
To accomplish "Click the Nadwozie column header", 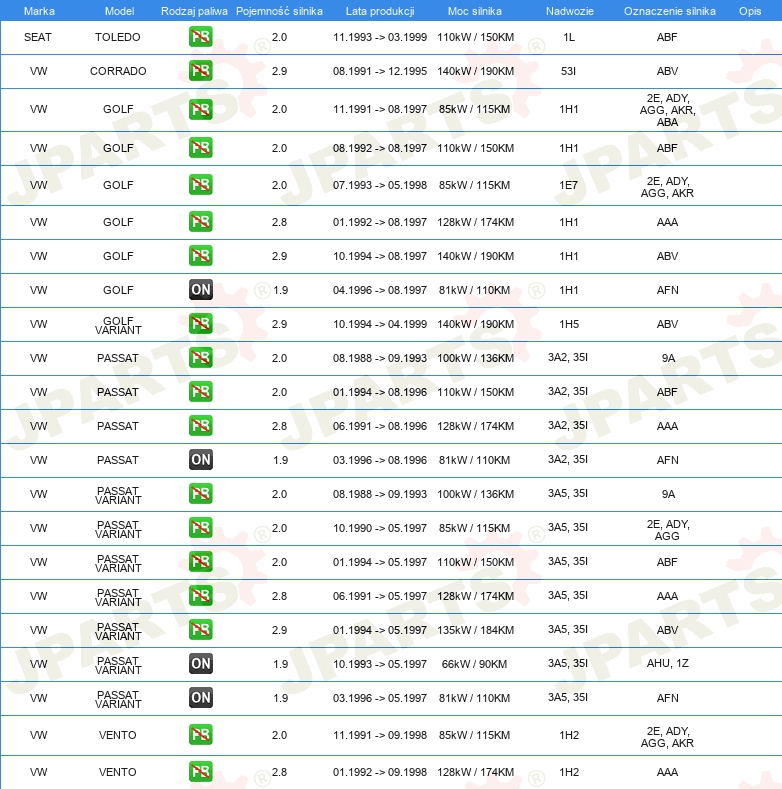I will pos(570,11).
